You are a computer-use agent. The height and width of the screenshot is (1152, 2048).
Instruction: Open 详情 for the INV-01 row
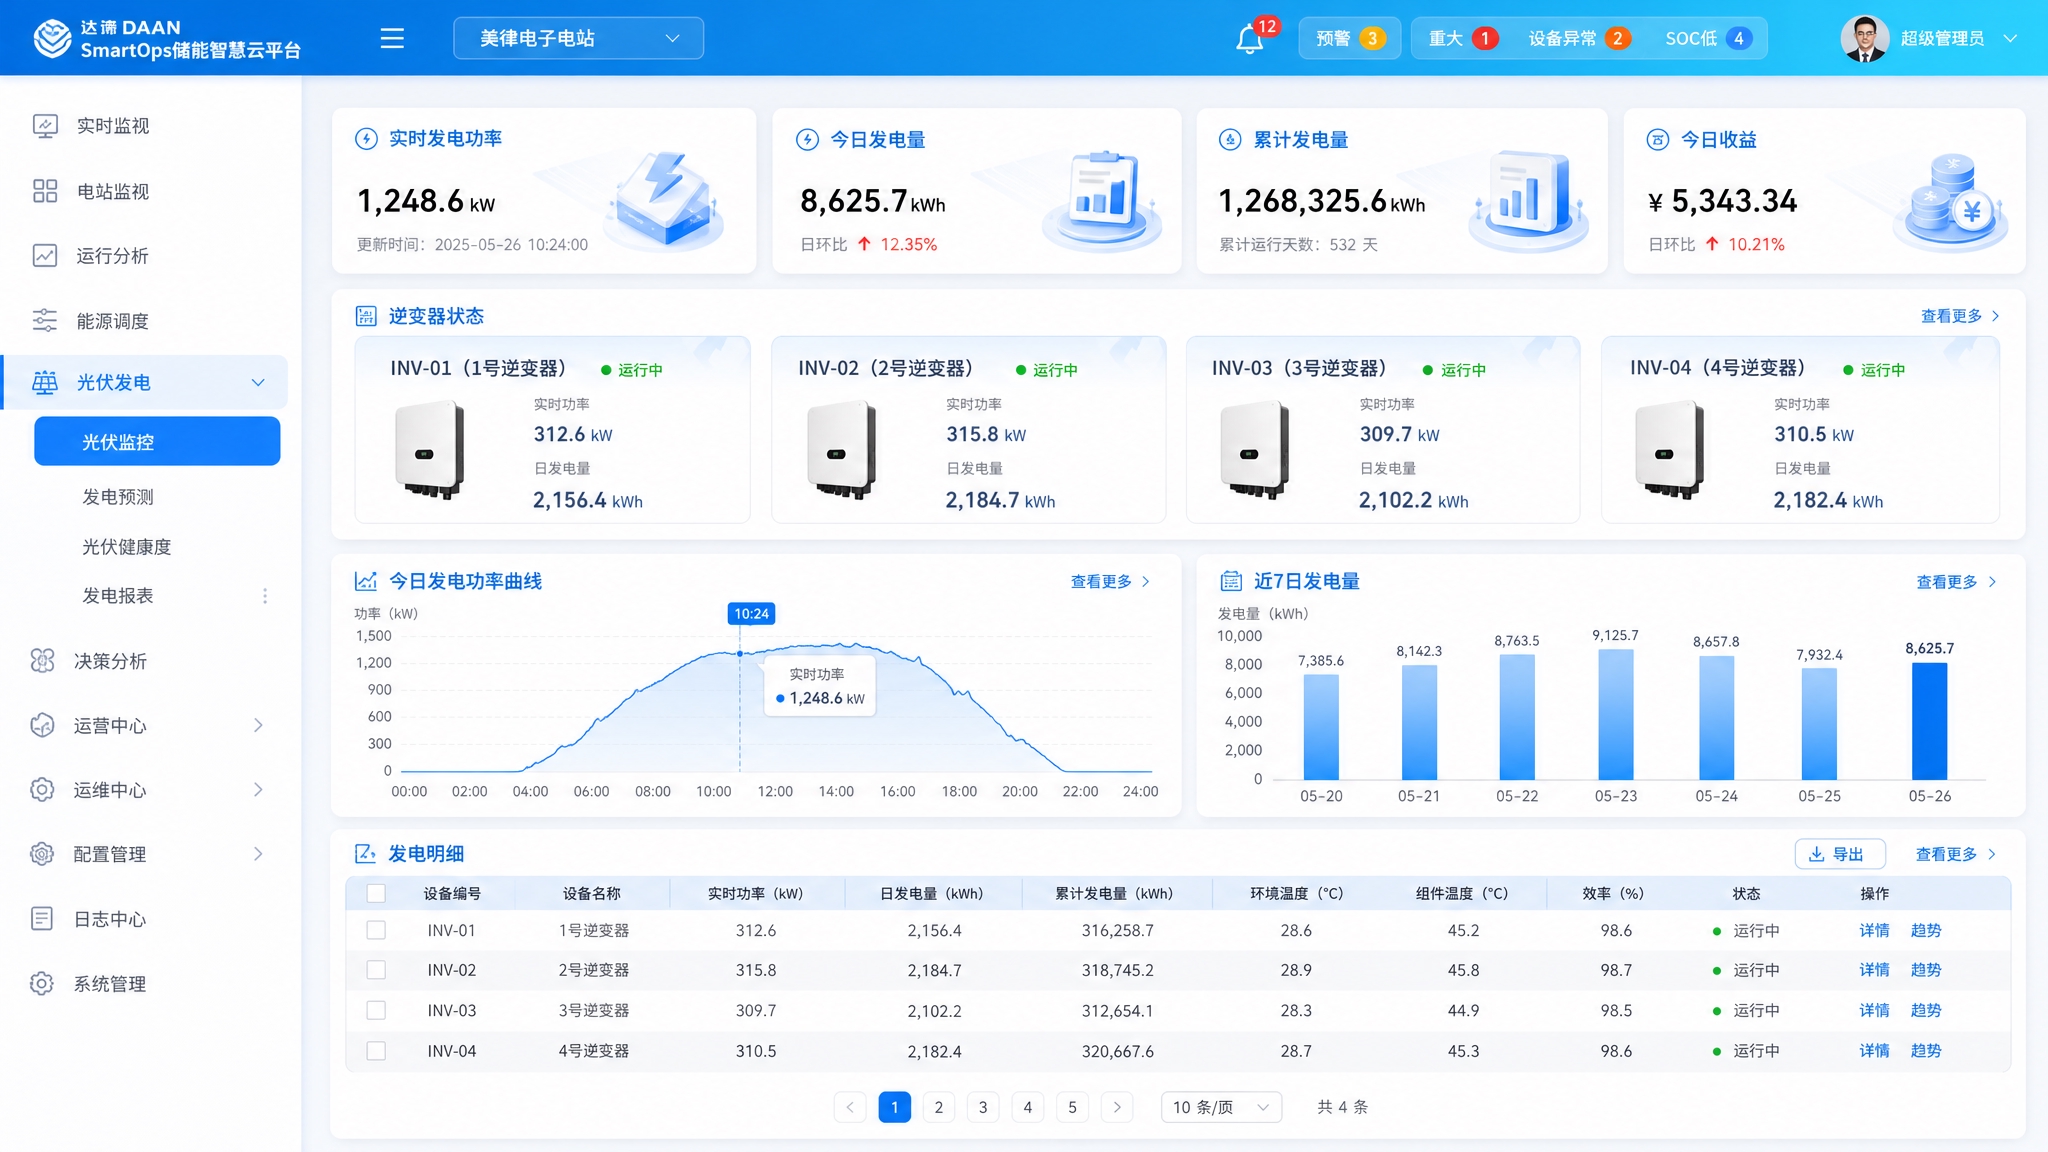point(1874,930)
